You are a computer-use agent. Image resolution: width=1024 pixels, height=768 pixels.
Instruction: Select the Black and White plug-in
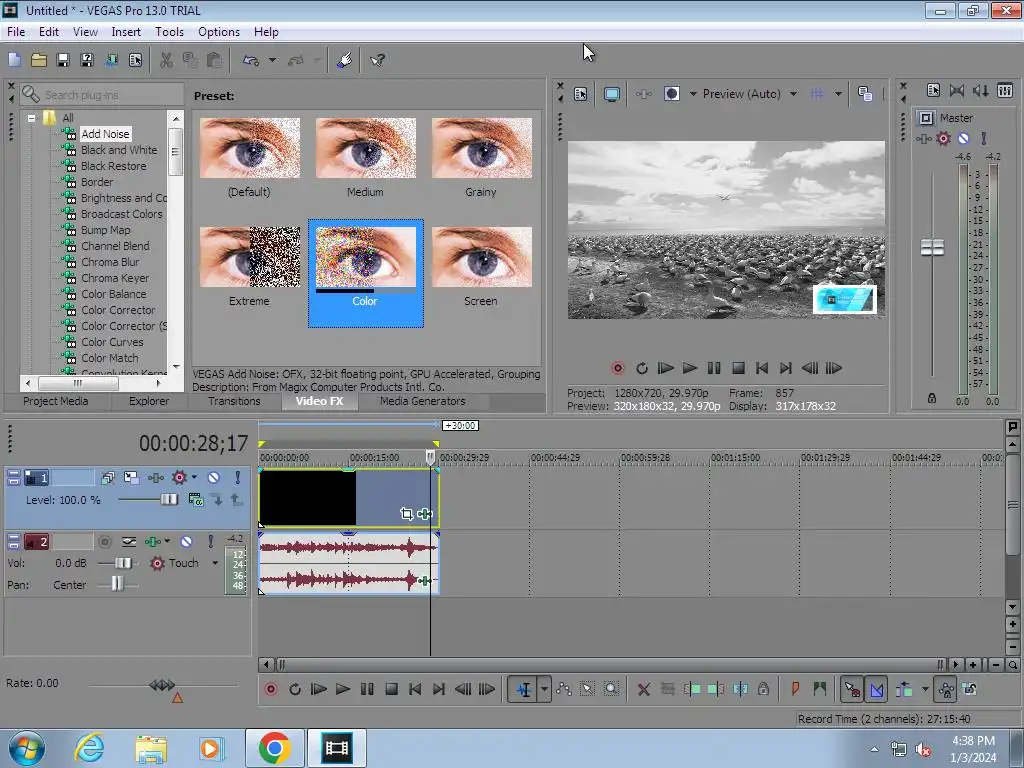tap(119, 150)
